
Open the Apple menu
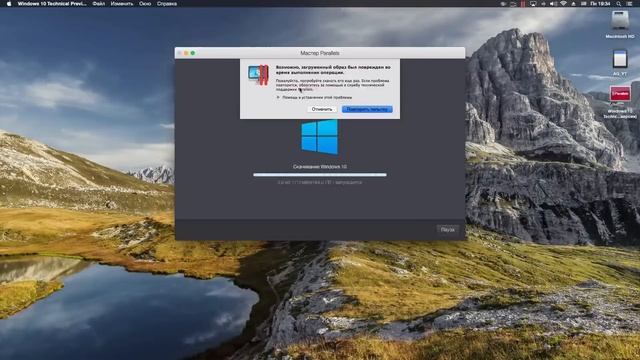[x=9, y=4]
